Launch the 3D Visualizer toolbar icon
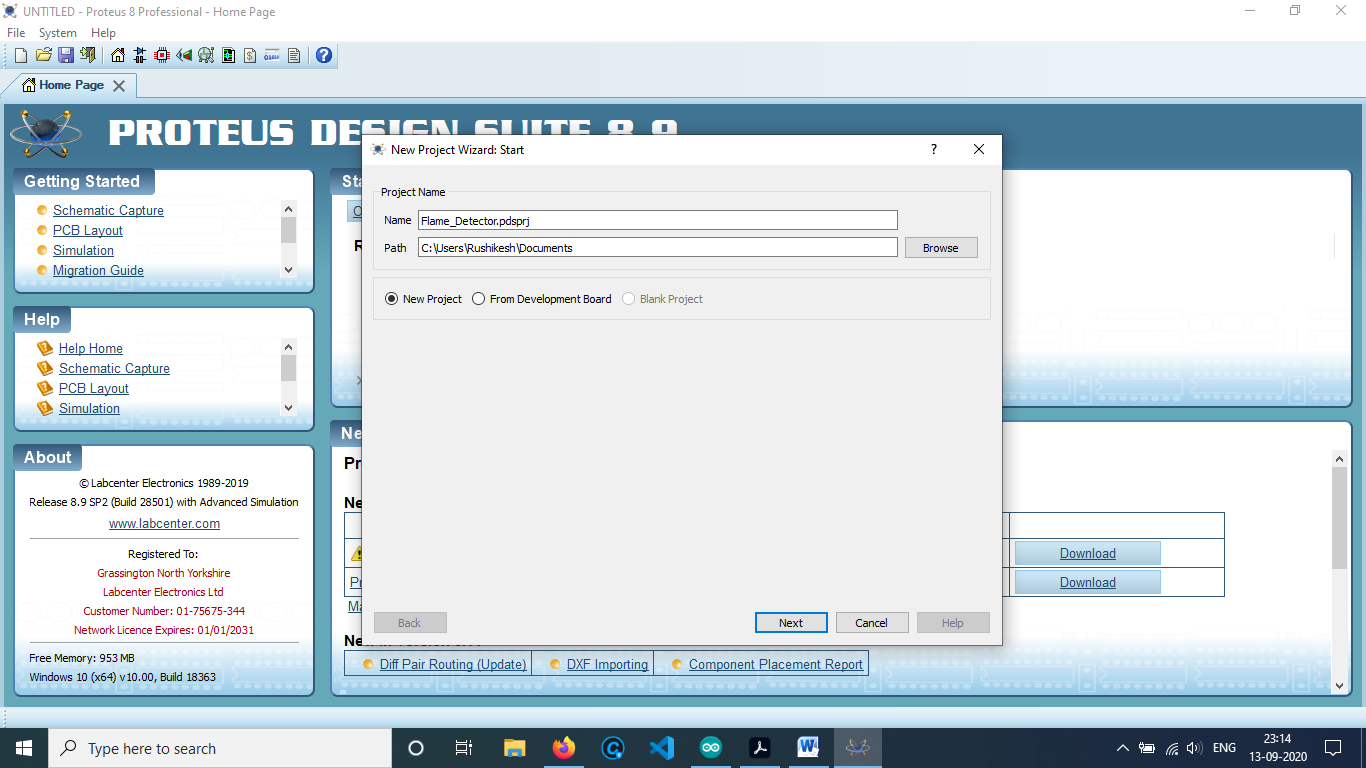The width and height of the screenshot is (1366, 768). [x=184, y=55]
